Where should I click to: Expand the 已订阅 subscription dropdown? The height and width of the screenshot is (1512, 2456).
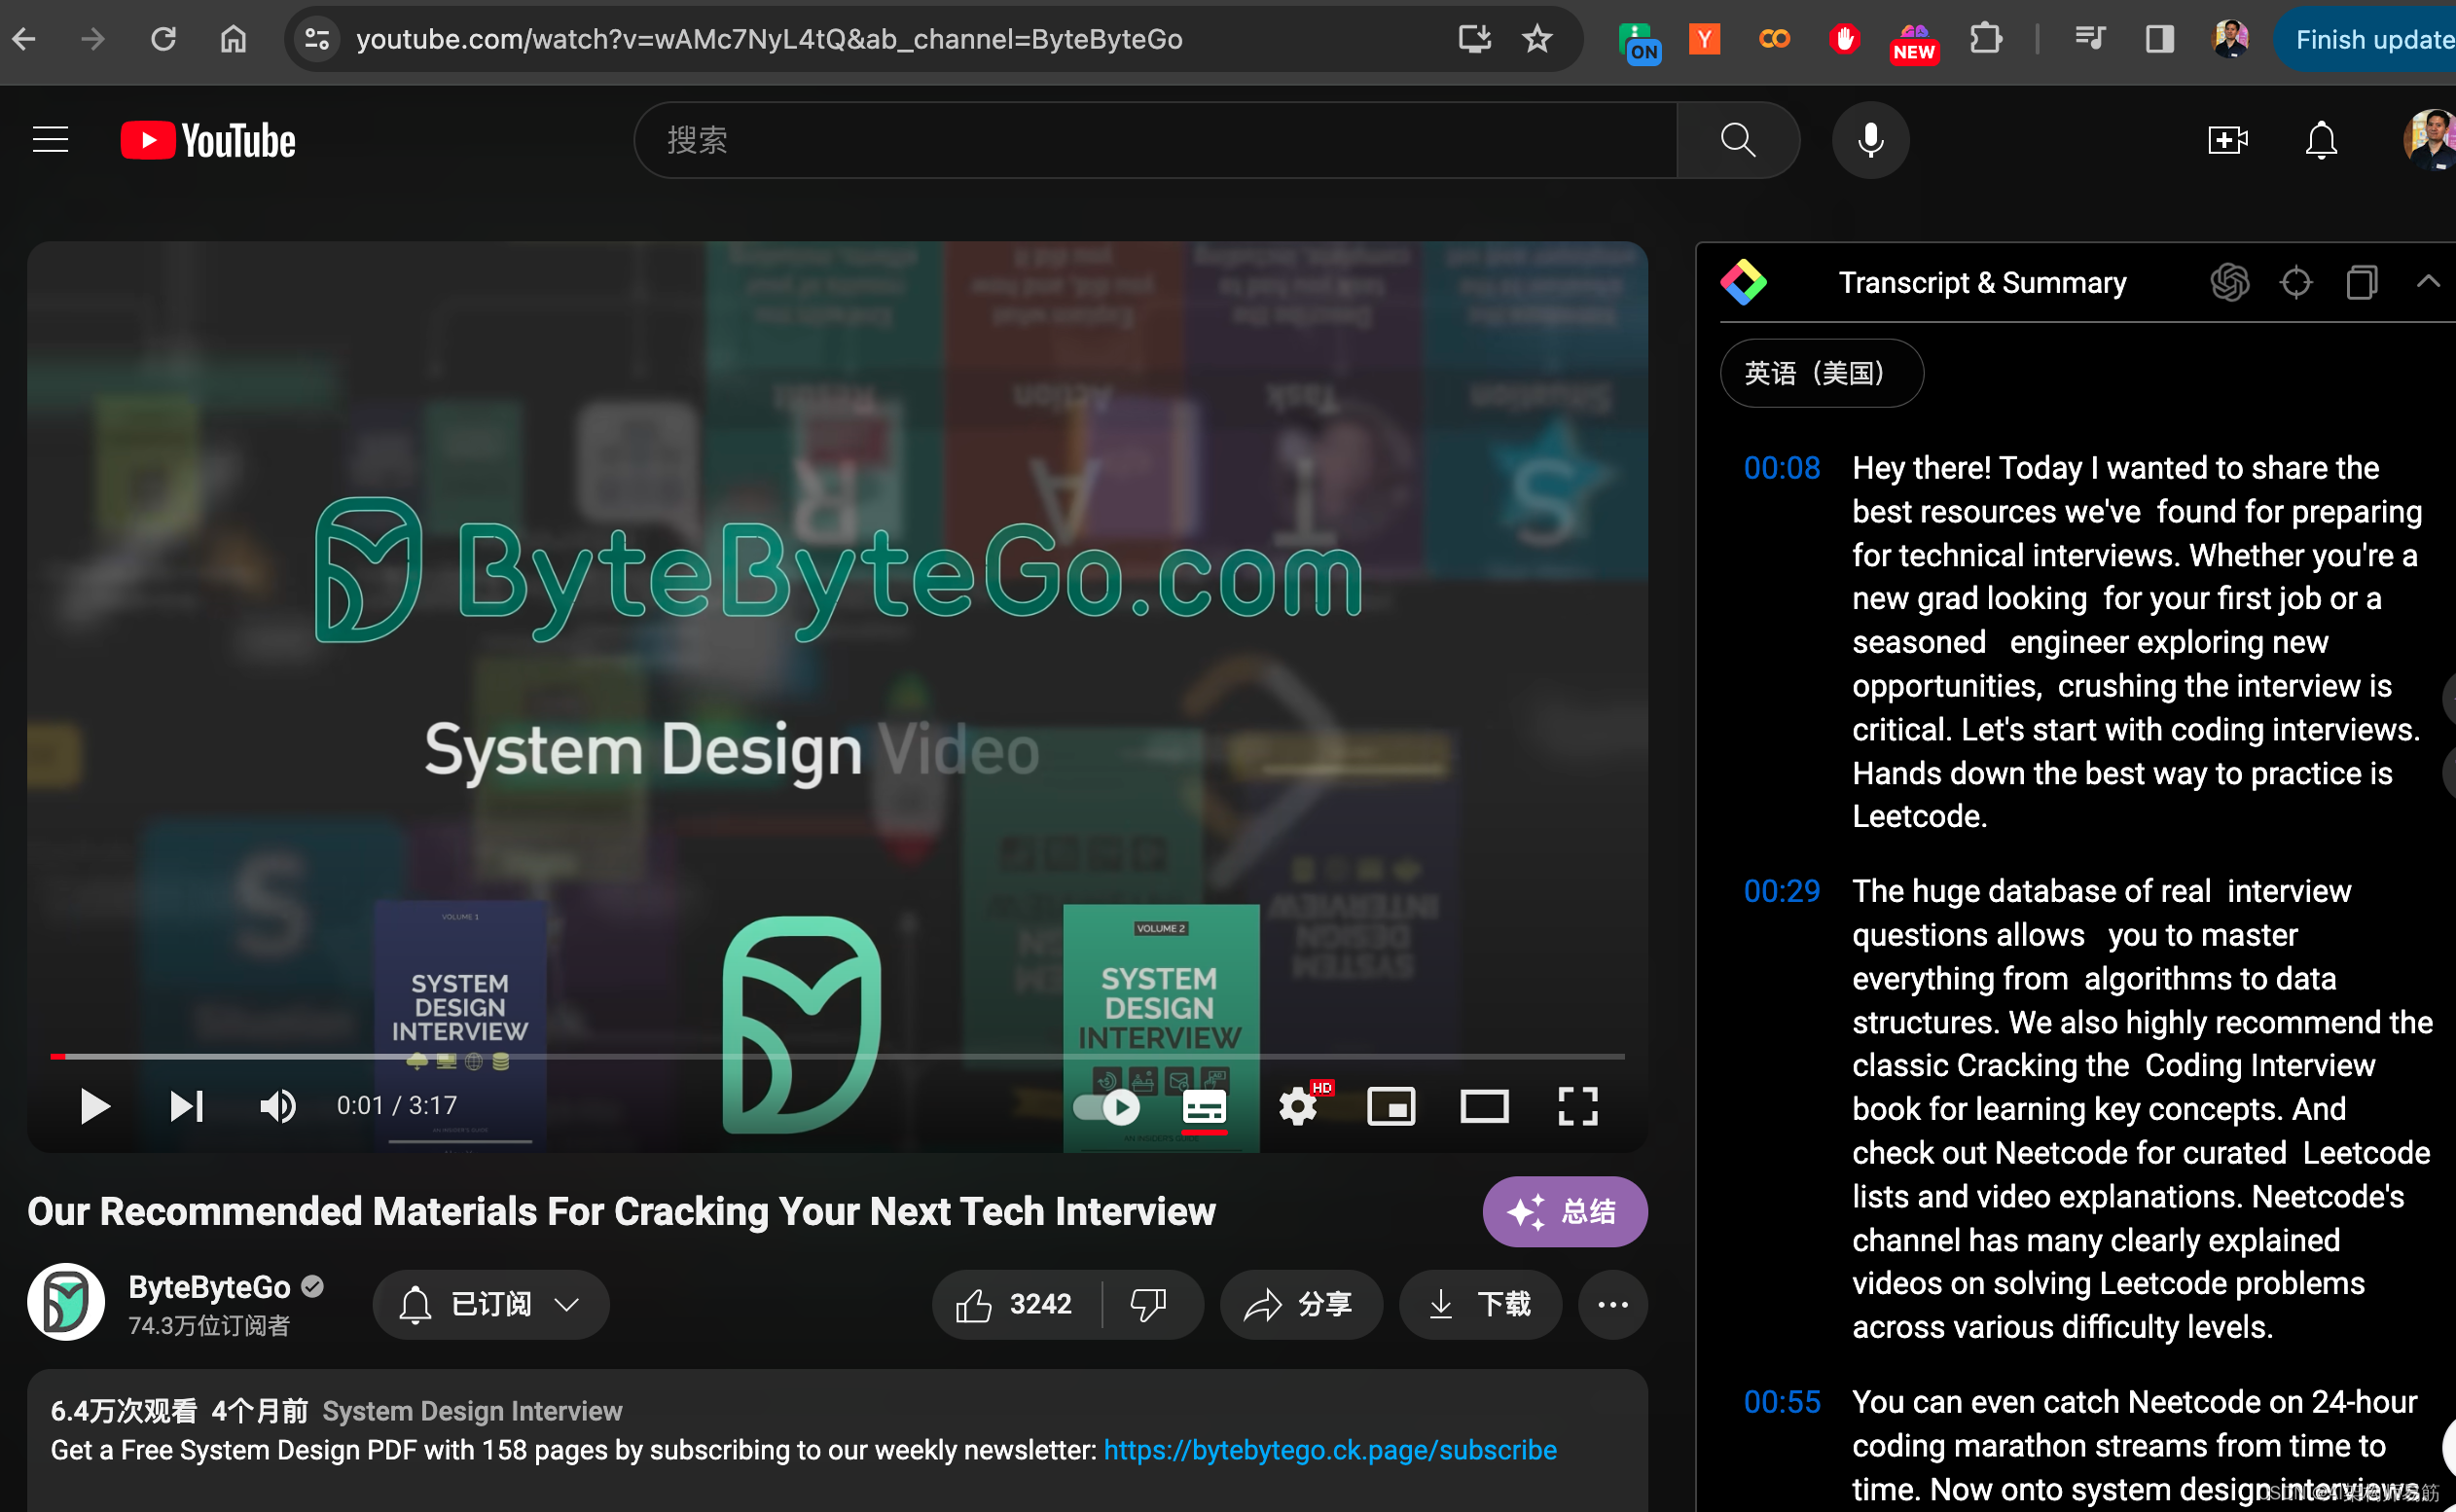tap(490, 1304)
